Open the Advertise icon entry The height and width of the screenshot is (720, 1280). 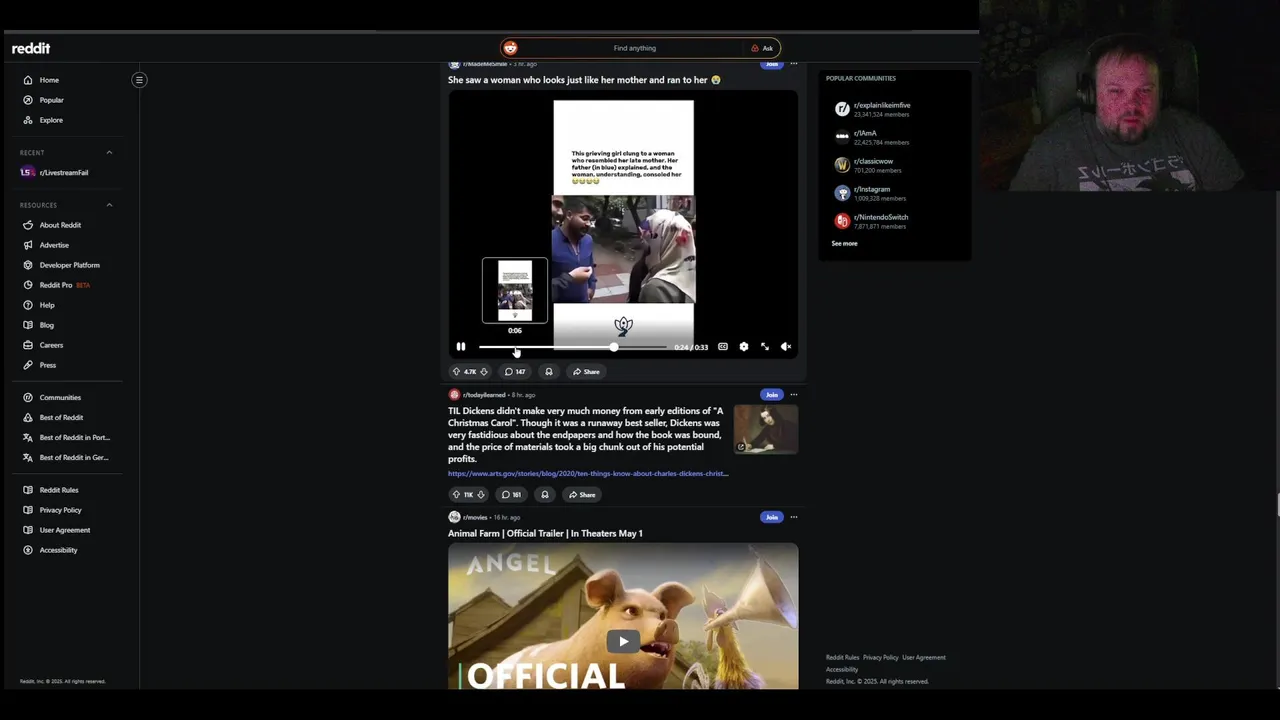(28, 245)
